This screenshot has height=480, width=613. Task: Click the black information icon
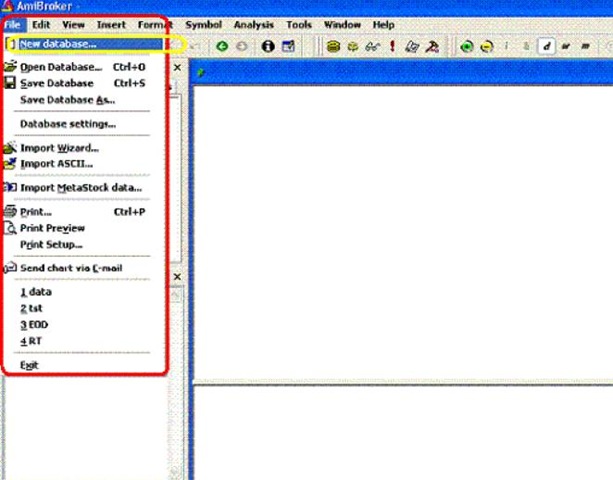[x=268, y=46]
